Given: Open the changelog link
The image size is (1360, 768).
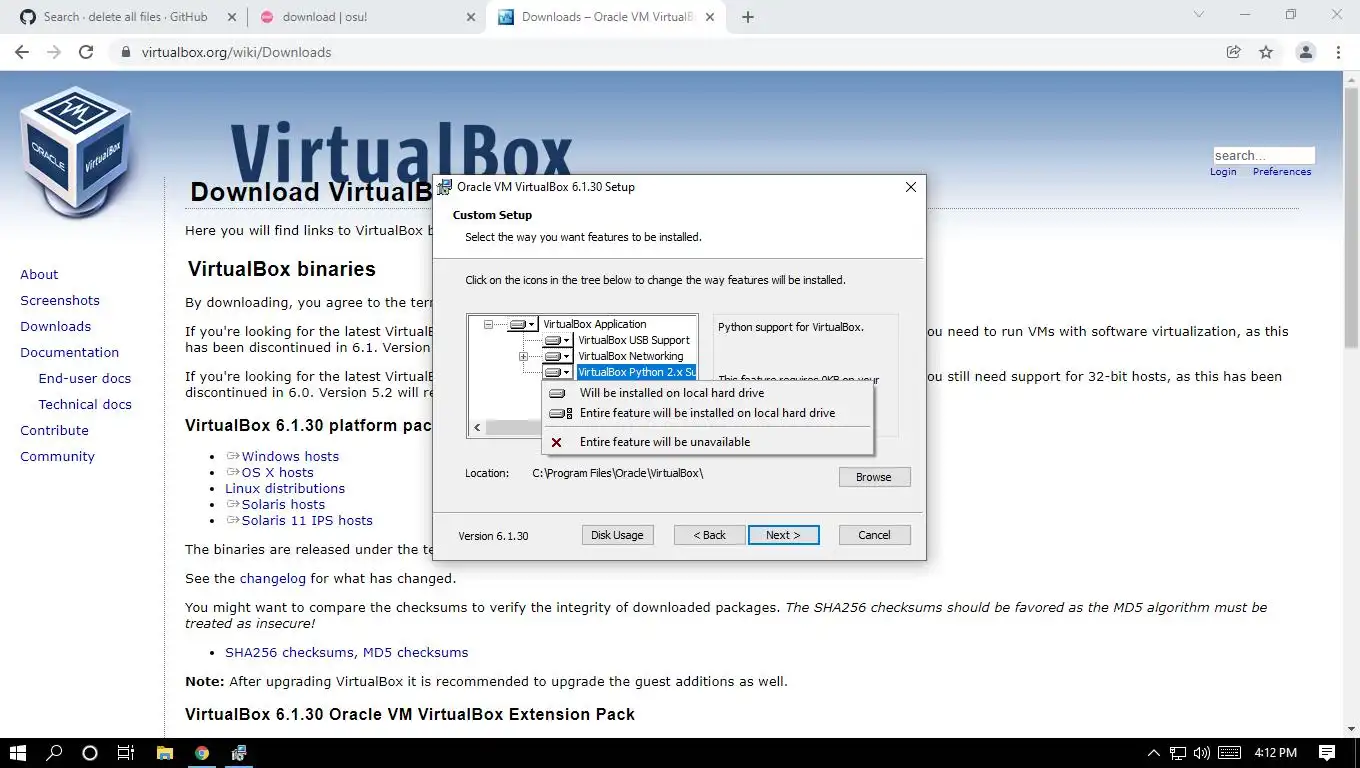Looking at the screenshot, I should click(273, 578).
